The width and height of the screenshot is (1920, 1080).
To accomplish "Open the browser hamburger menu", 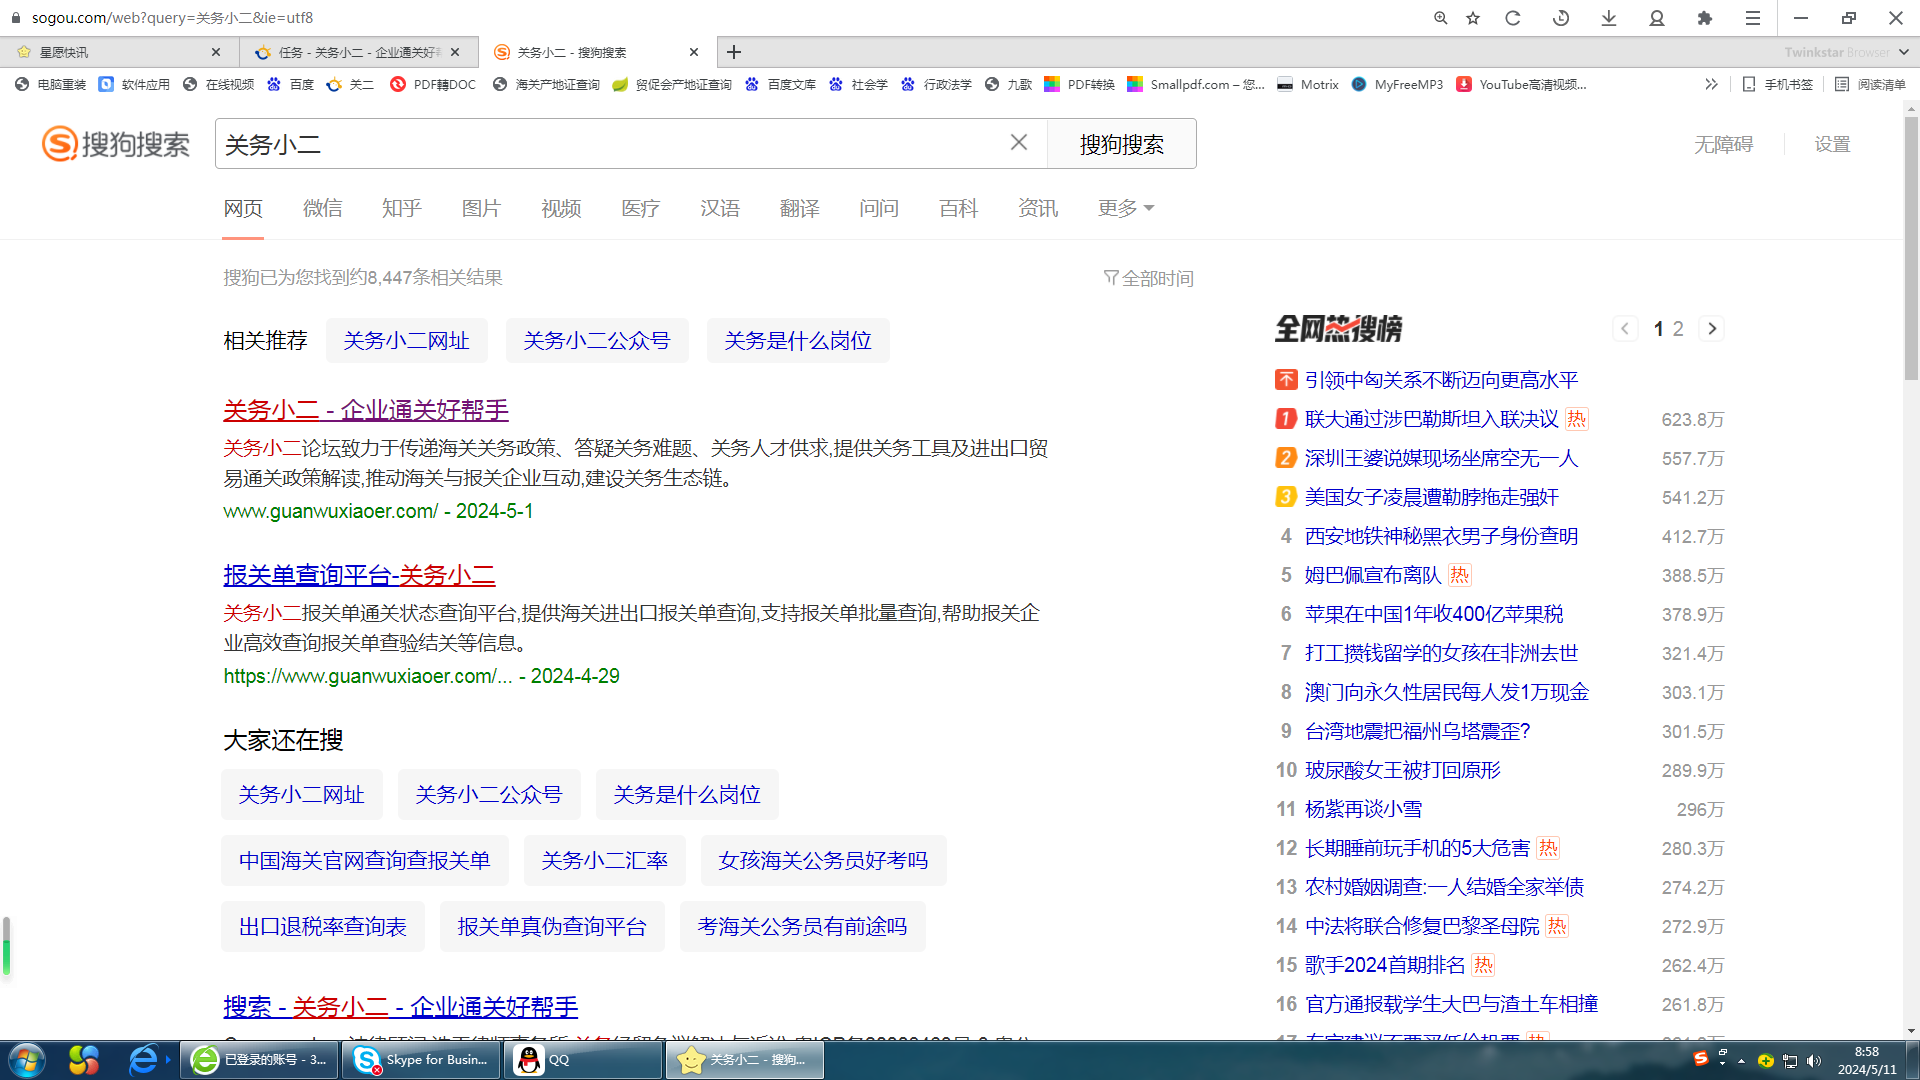I will [1753, 18].
